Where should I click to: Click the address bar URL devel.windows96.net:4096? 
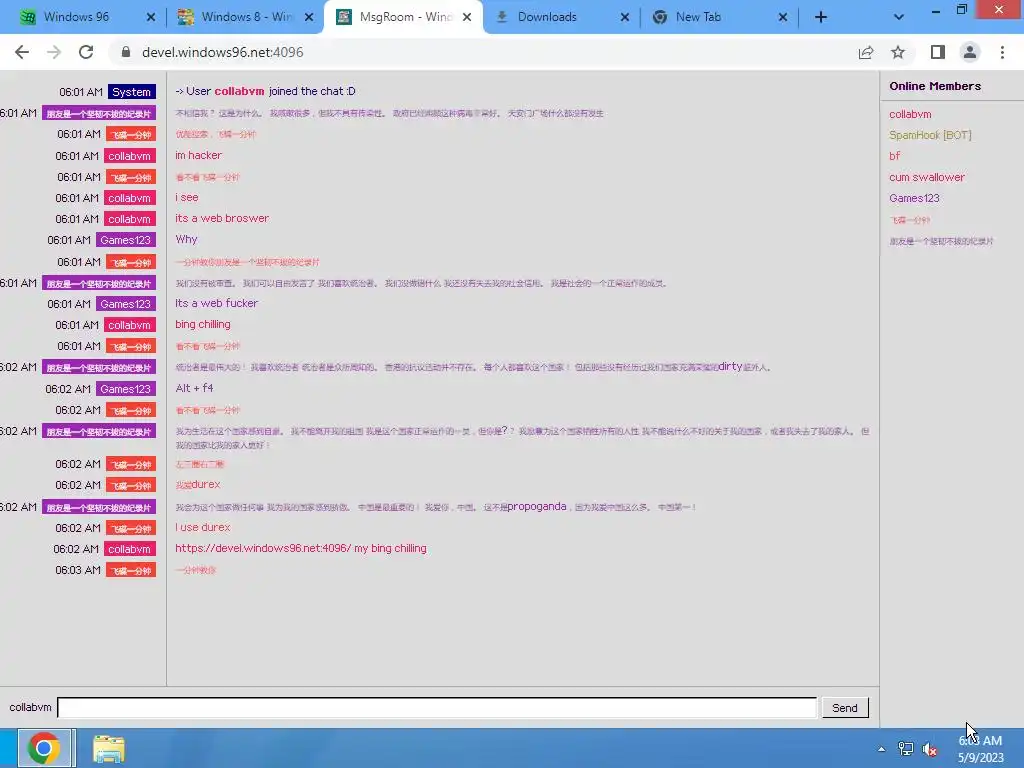223,52
